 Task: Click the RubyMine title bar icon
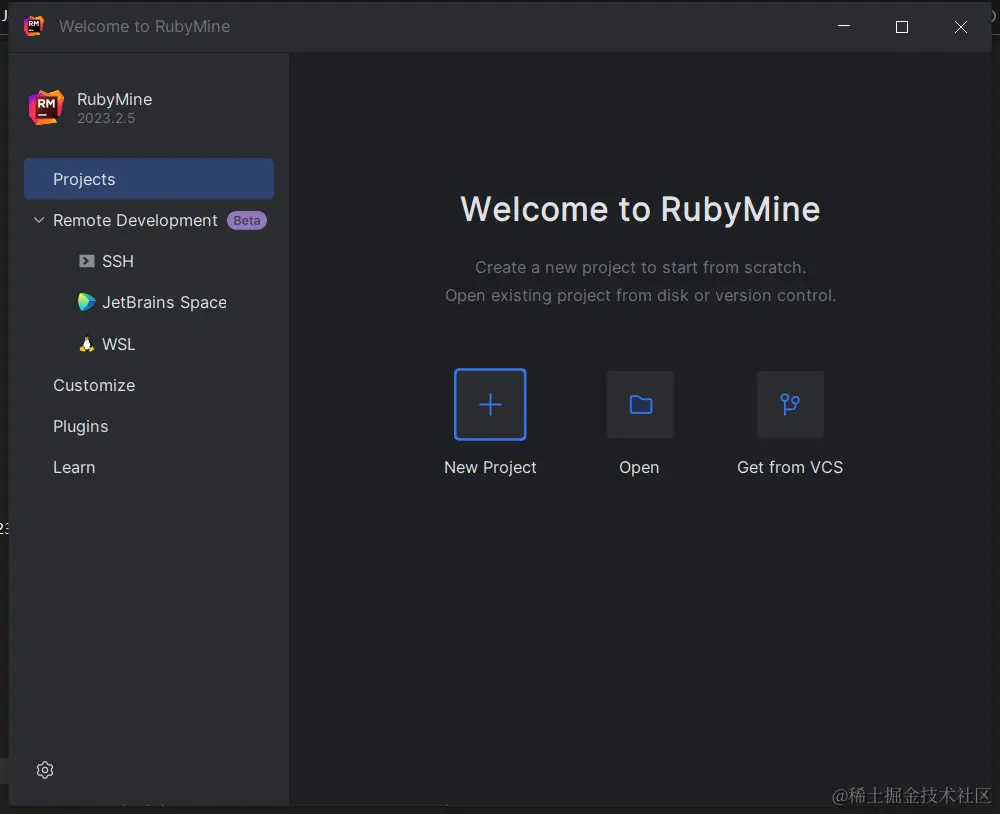(34, 26)
